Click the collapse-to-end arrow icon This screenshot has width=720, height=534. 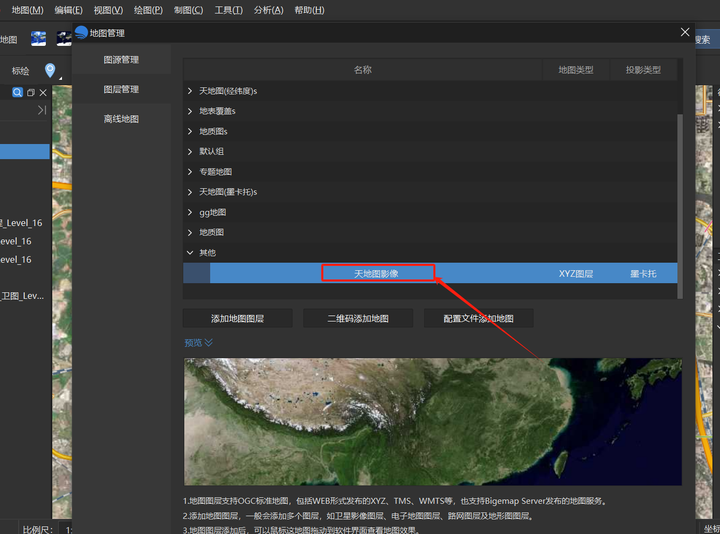tap(42, 110)
